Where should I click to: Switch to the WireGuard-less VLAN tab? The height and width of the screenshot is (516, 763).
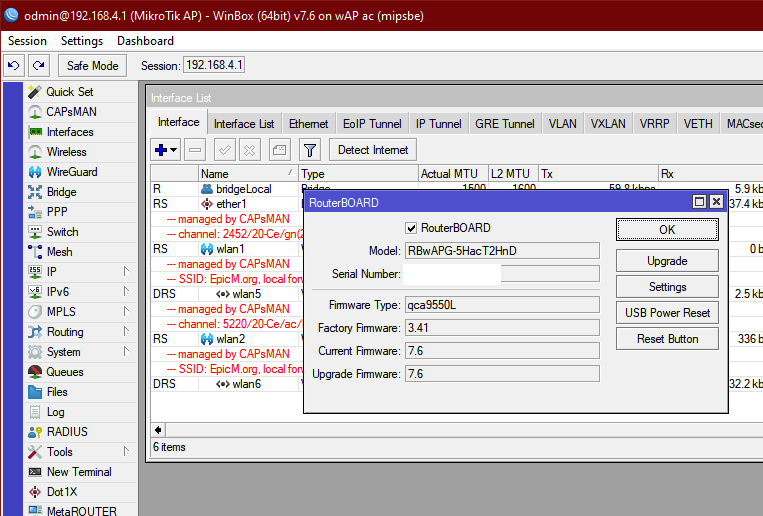(x=562, y=124)
